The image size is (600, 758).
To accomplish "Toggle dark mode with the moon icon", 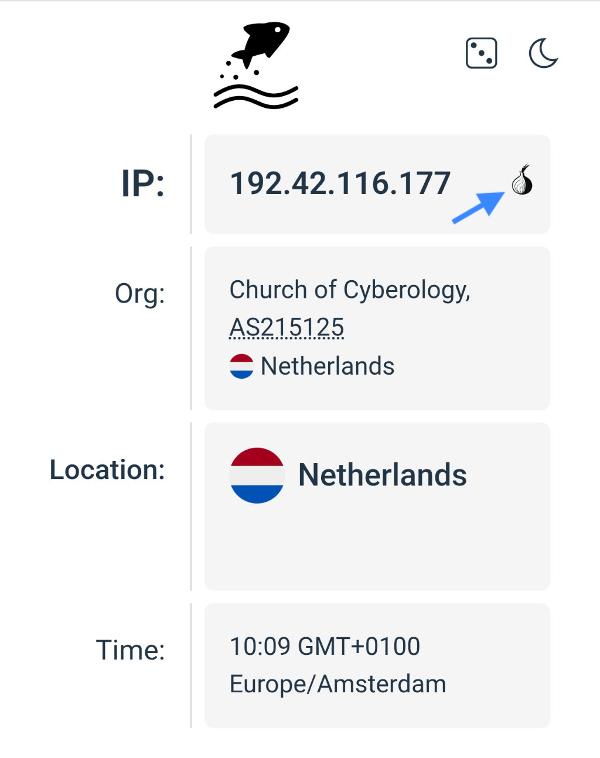I will tap(543, 53).
